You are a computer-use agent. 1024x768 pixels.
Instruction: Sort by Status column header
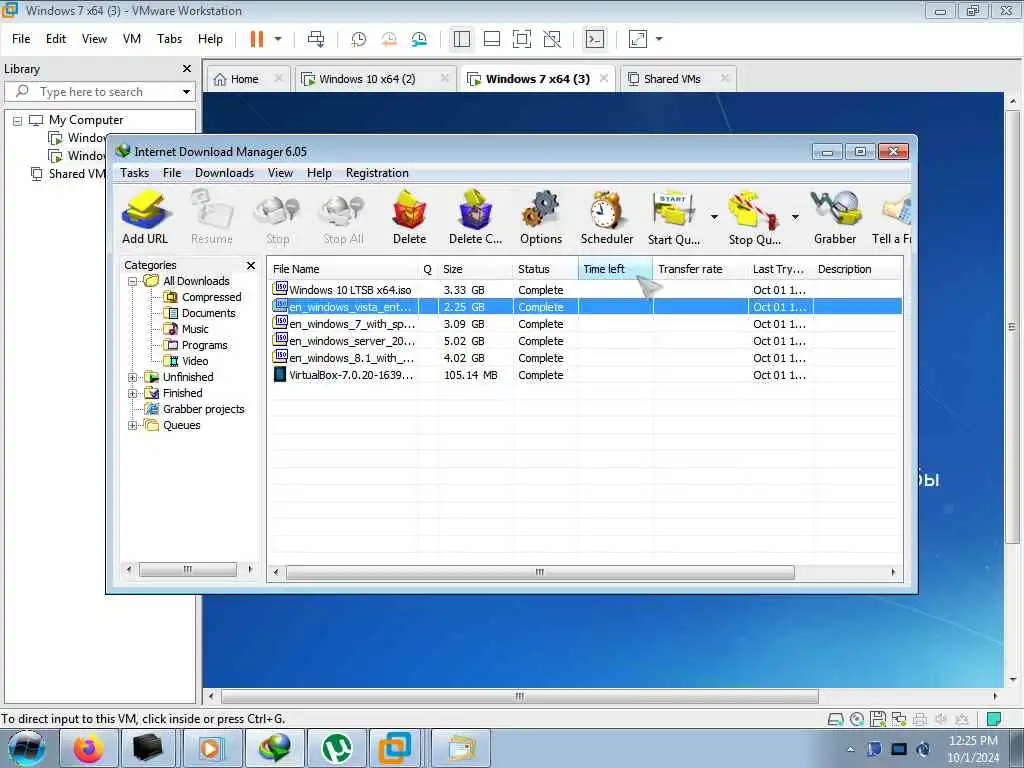pos(545,269)
